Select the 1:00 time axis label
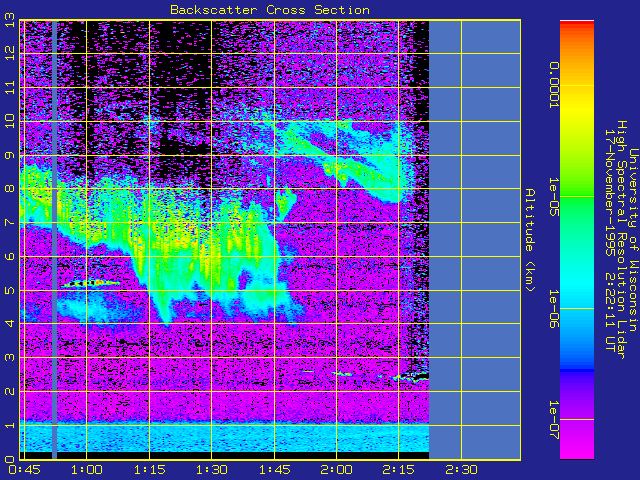Image resolution: width=640 pixels, height=480 pixels. pos(87,470)
